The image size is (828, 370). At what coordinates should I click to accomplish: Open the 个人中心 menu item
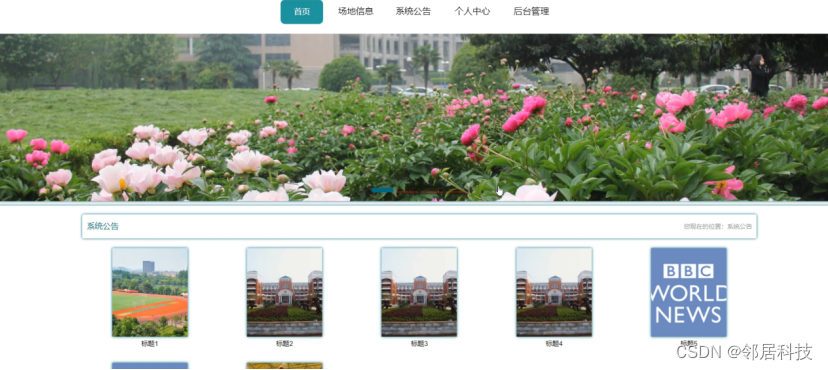tap(473, 12)
